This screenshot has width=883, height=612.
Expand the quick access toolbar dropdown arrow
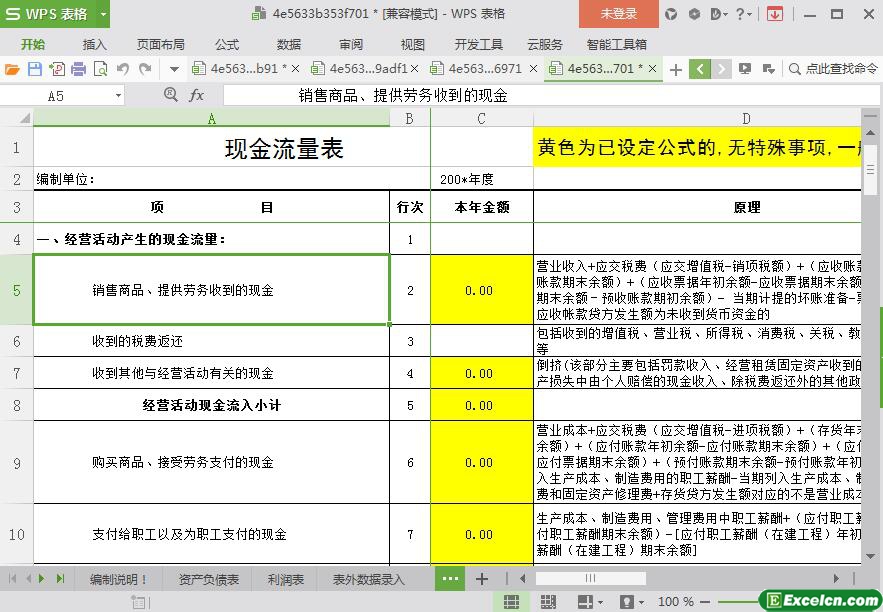174,69
